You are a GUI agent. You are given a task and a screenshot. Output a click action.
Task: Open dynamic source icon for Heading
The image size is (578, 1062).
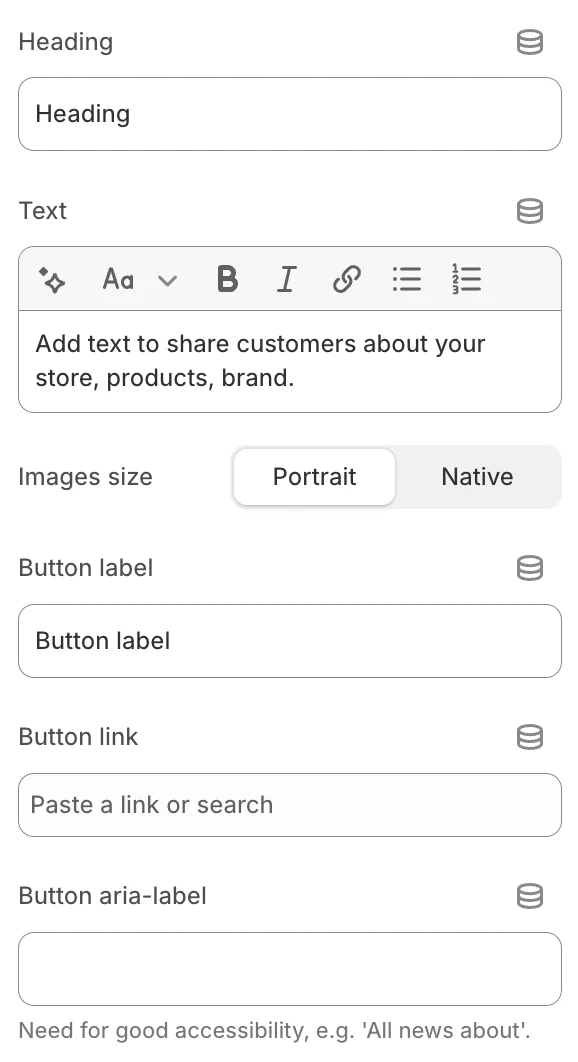529,42
